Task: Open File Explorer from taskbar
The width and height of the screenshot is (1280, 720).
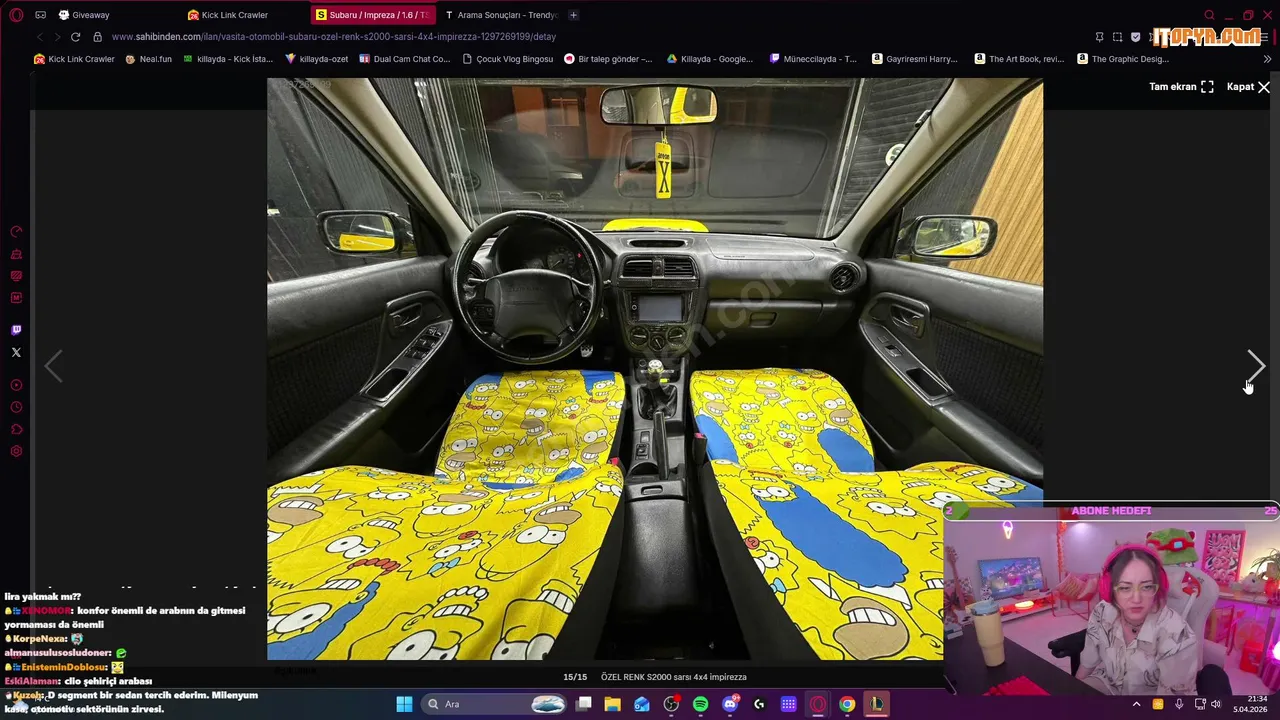Action: [x=612, y=704]
